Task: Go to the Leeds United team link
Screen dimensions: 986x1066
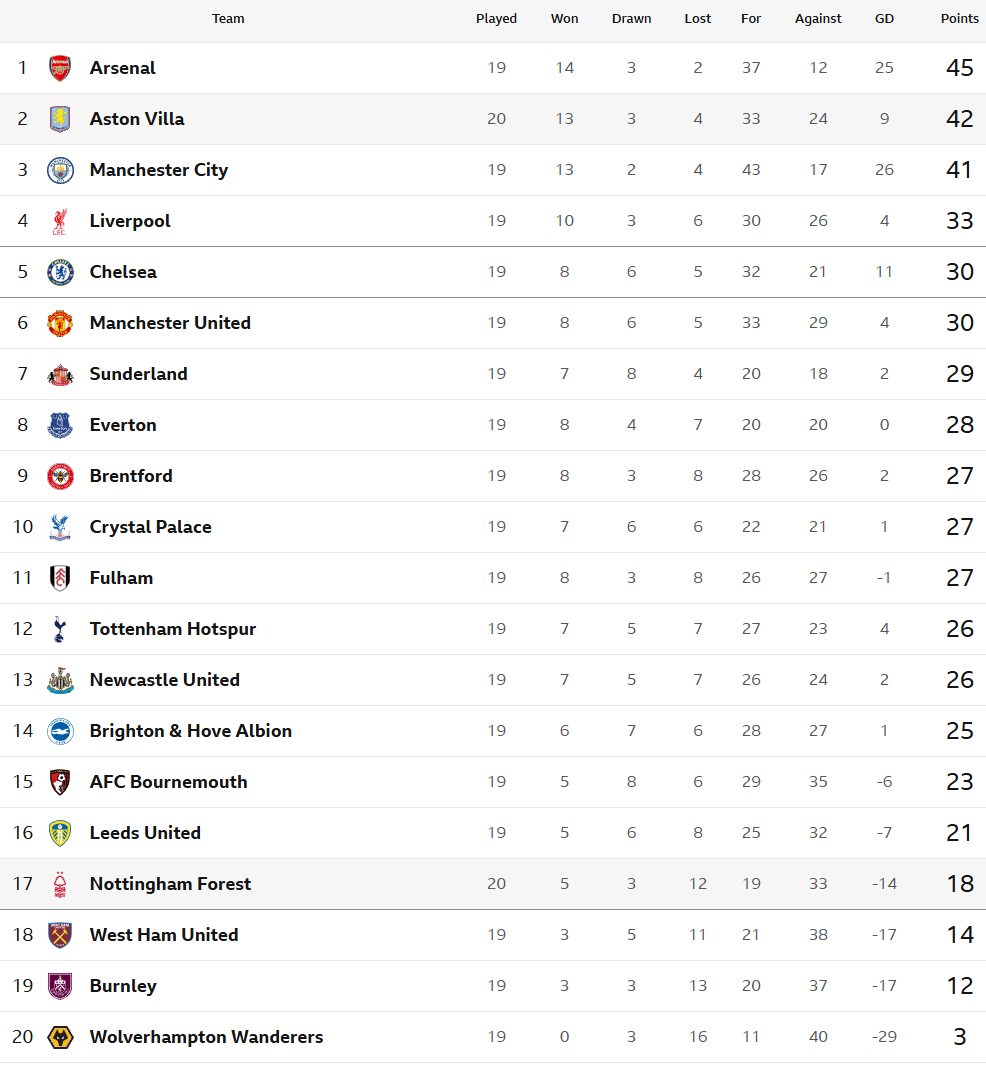Action: [x=145, y=833]
